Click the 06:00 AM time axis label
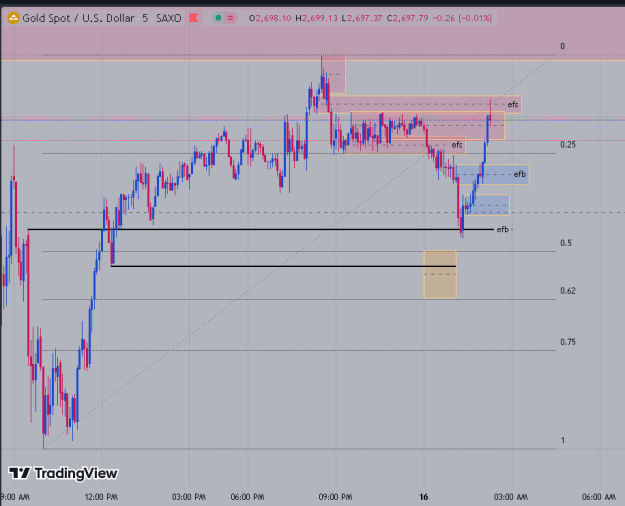This screenshot has height=506, width=625. click(x=599, y=497)
